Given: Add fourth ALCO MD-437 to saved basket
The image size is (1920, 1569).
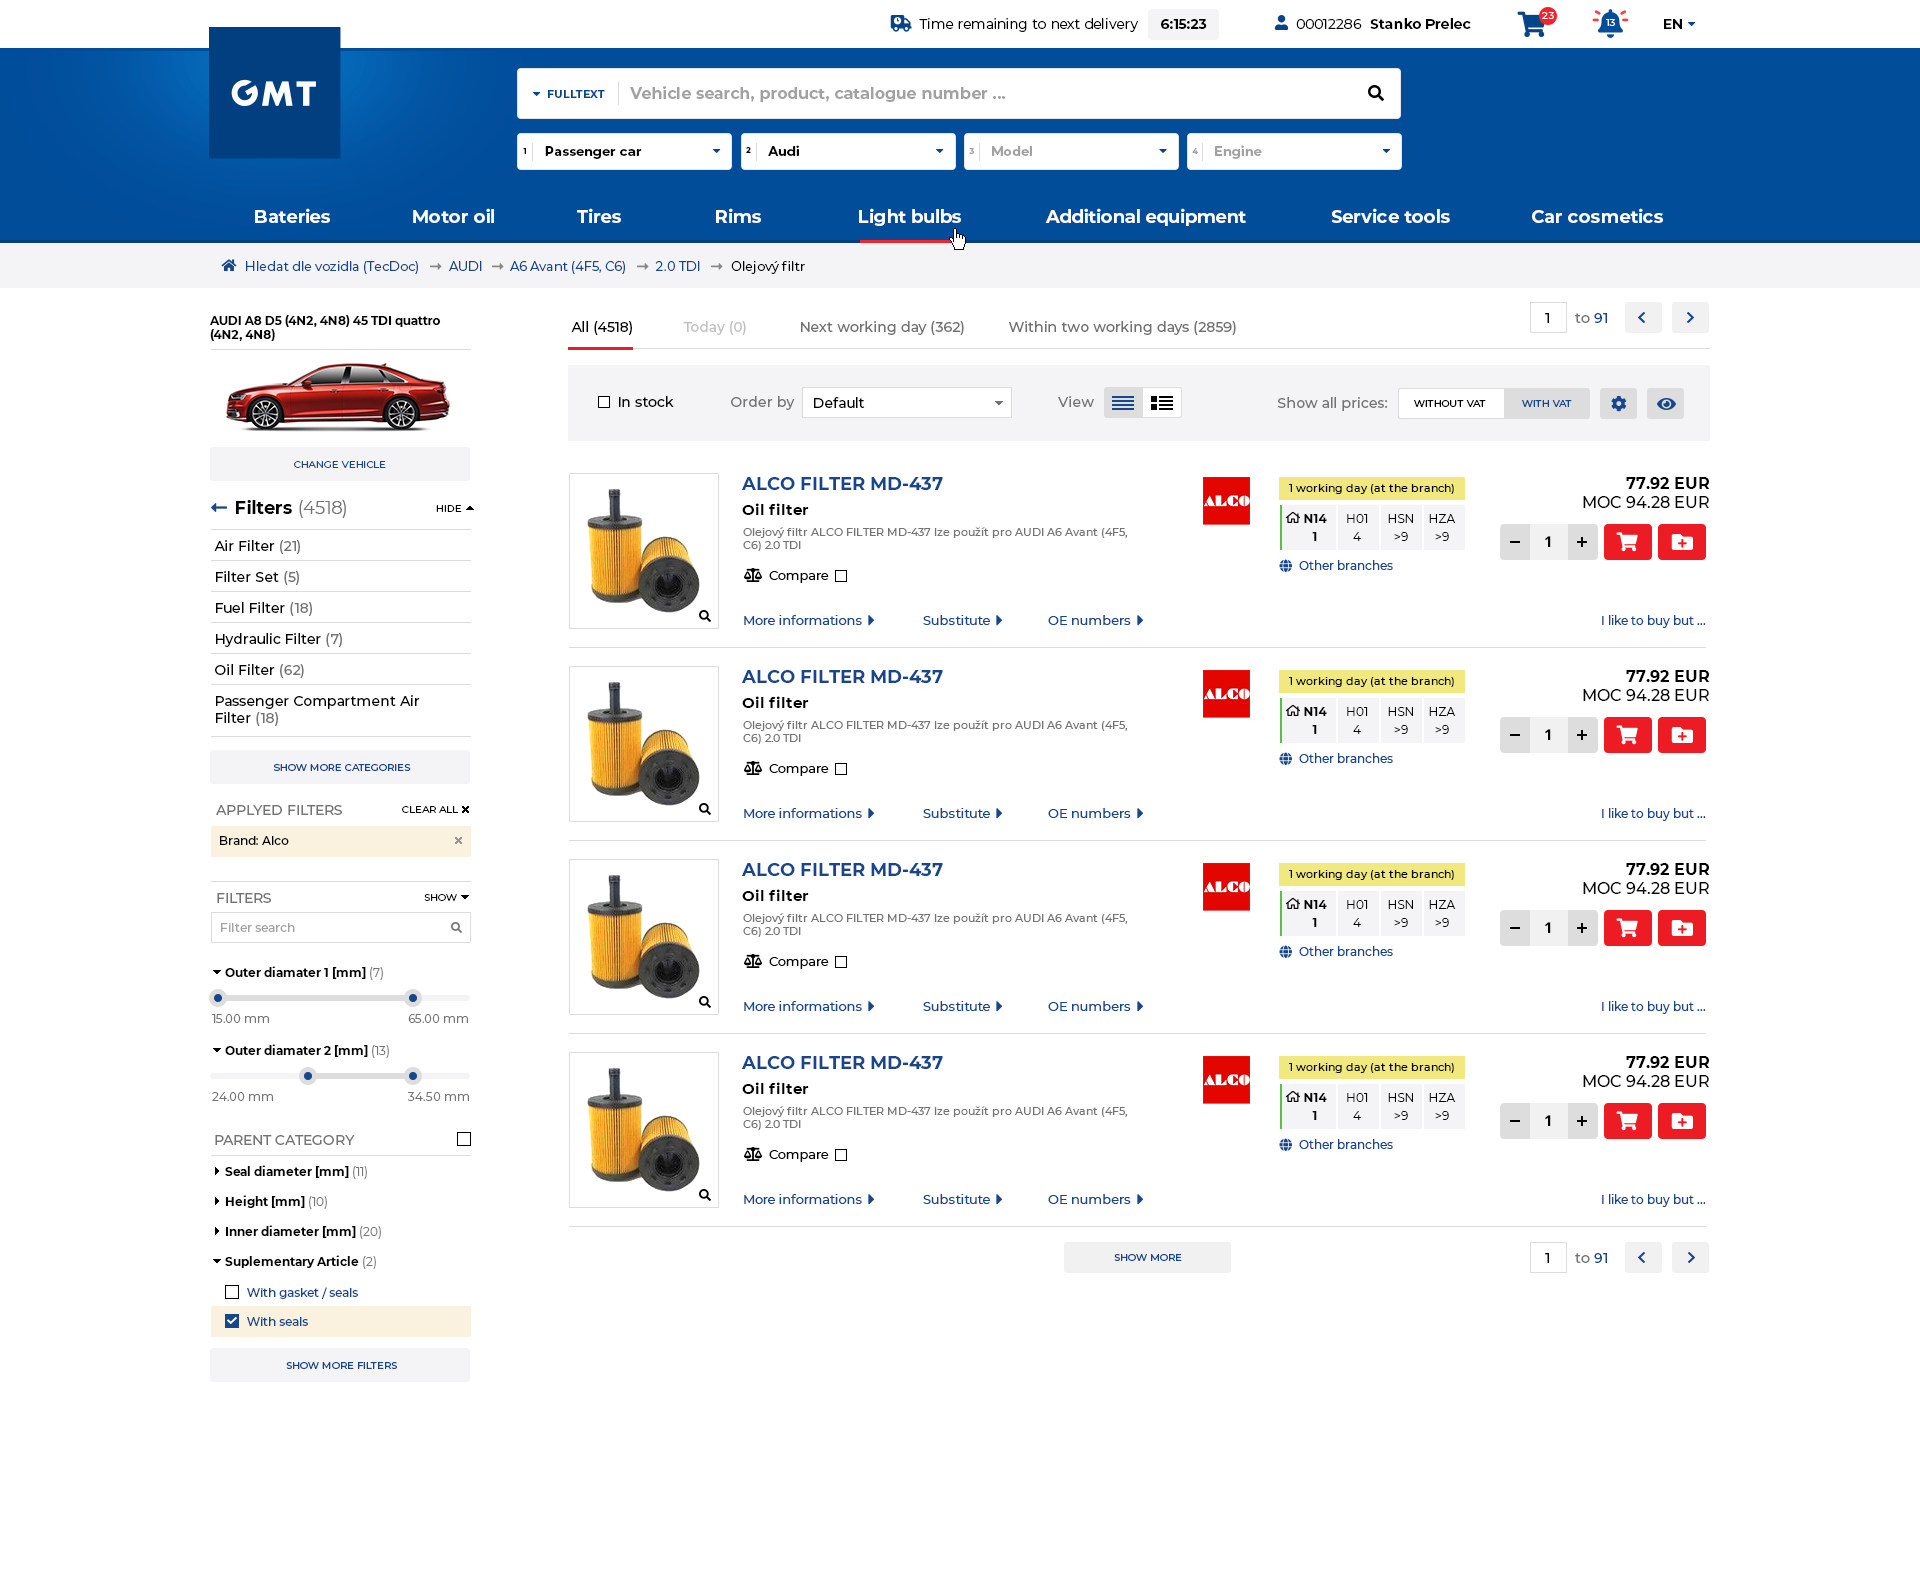Looking at the screenshot, I should click(1681, 1121).
